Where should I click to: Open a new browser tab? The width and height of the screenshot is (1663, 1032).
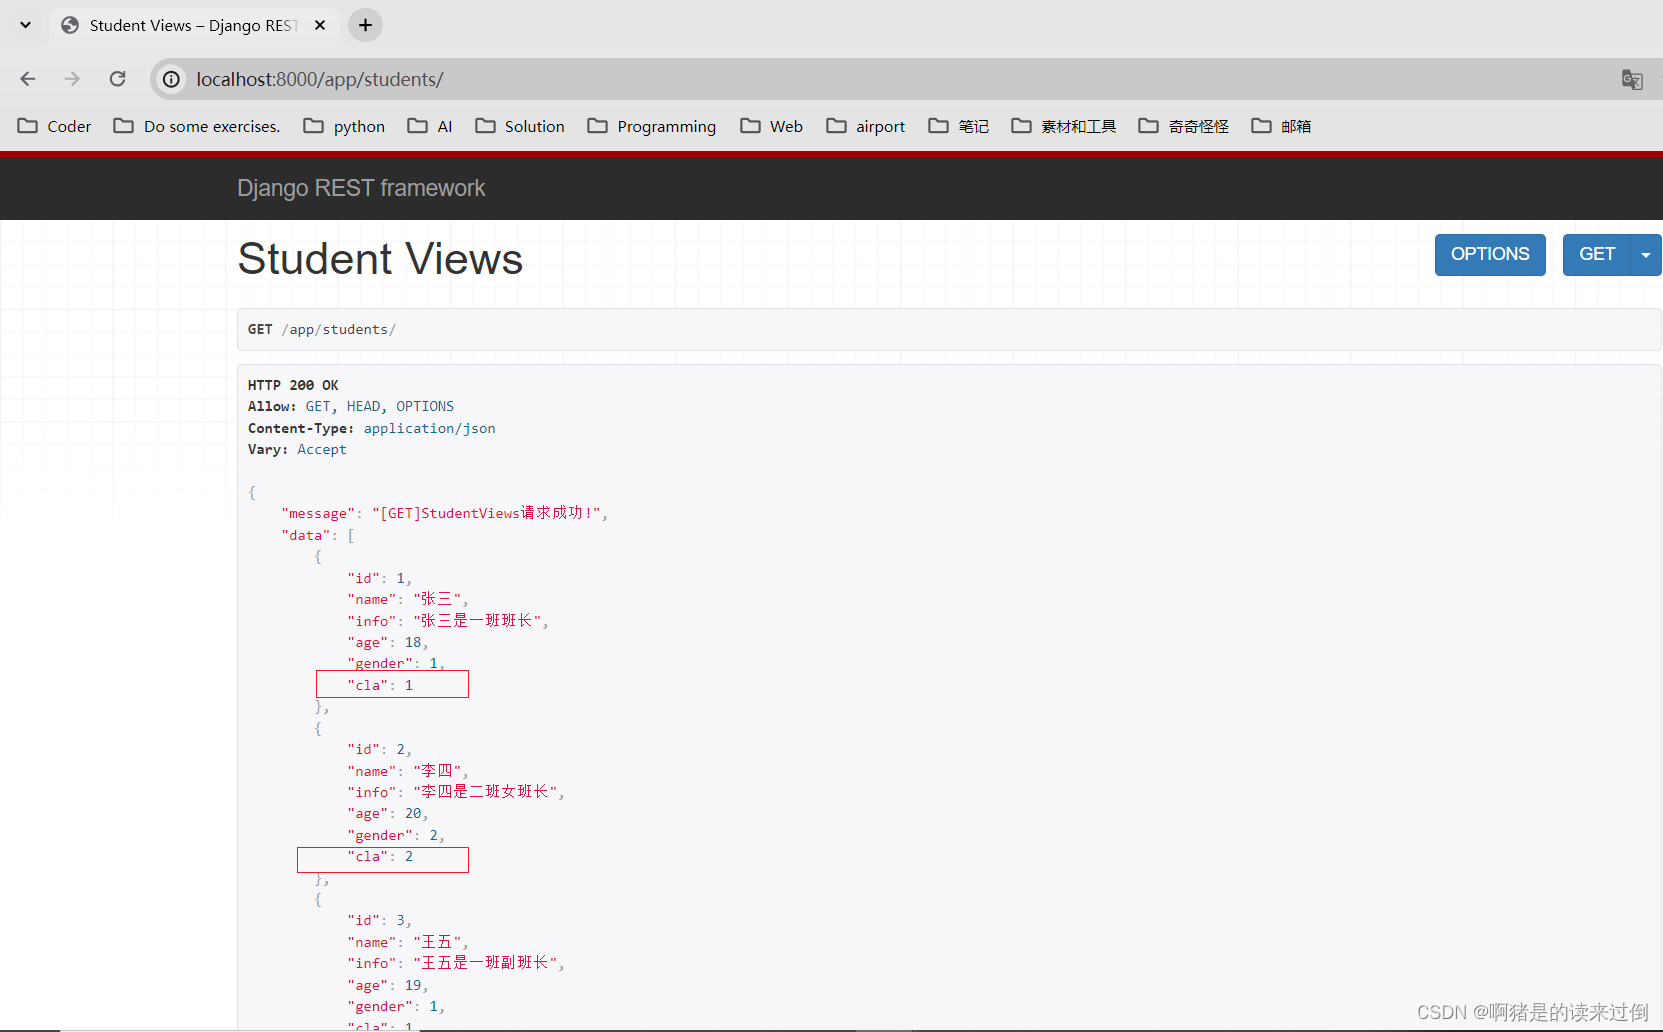point(365,25)
